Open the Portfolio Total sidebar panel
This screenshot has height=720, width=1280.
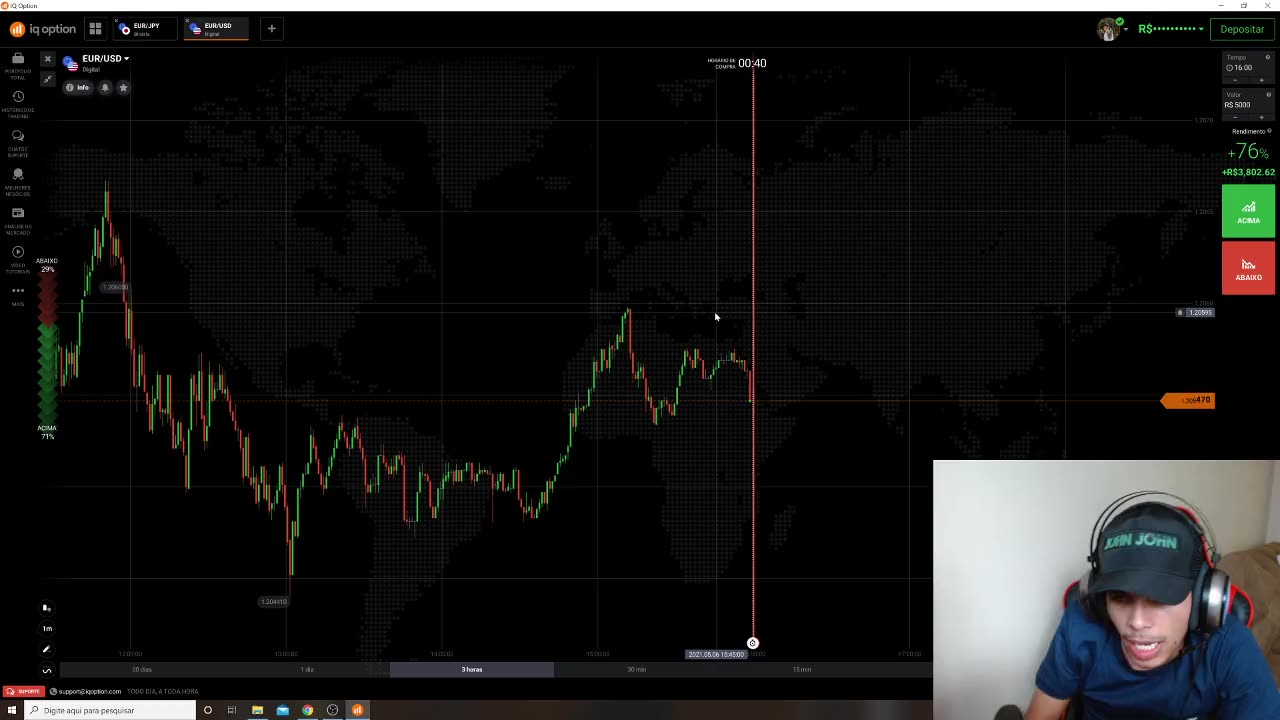pos(18,65)
